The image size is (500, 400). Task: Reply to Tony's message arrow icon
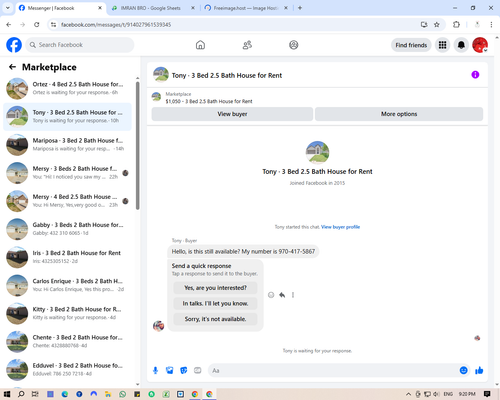tap(282, 295)
